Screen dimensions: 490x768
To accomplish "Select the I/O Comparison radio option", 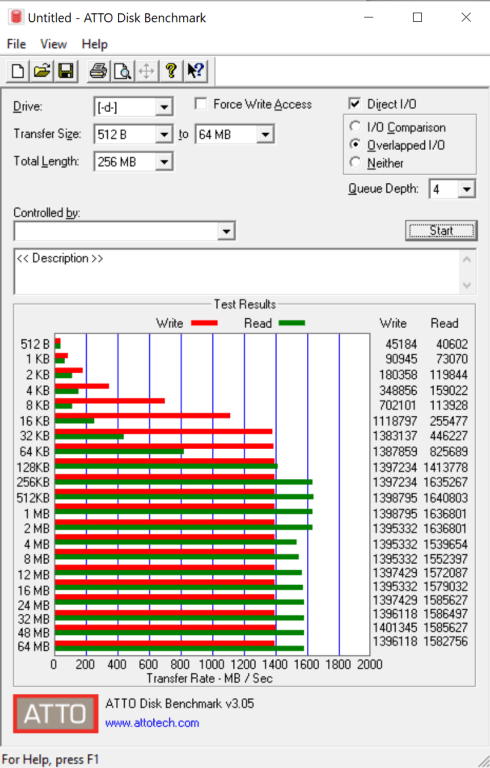I will (355, 126).
